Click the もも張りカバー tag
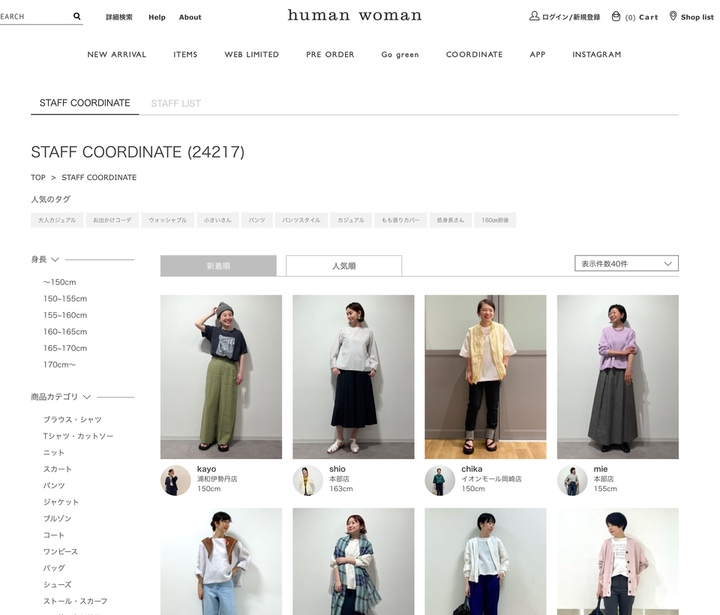Screen dimensions: 720x615 pyautogui.click(x=400, y=220)
